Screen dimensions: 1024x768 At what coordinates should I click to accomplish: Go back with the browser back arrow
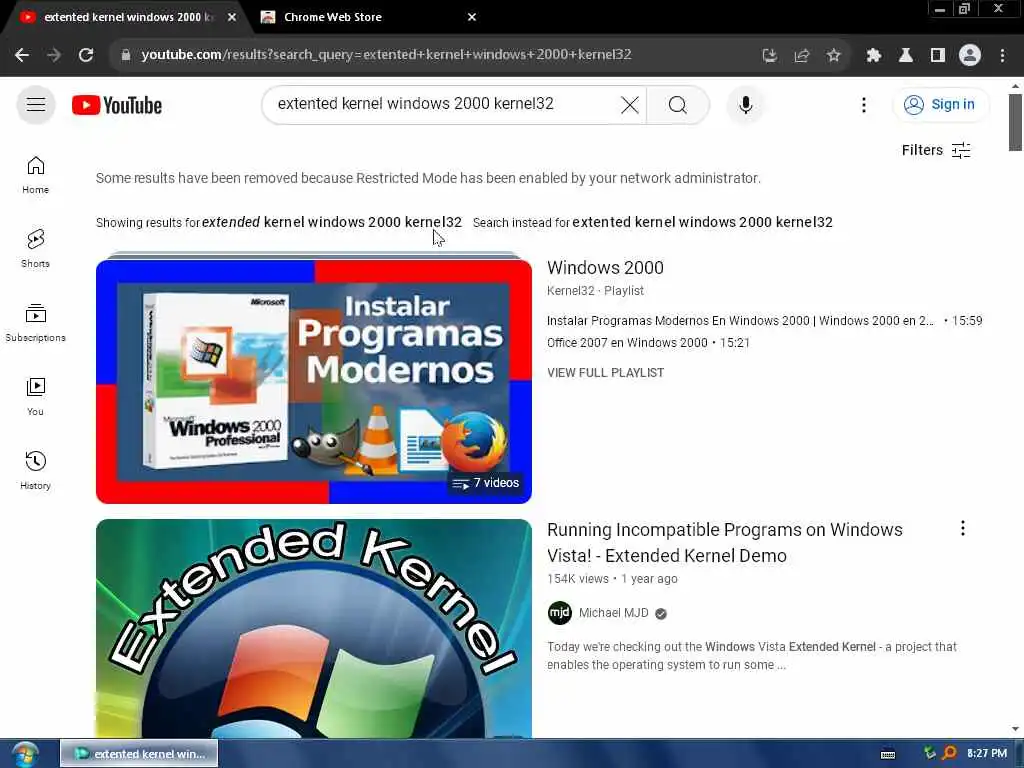[x=22, y=55]
